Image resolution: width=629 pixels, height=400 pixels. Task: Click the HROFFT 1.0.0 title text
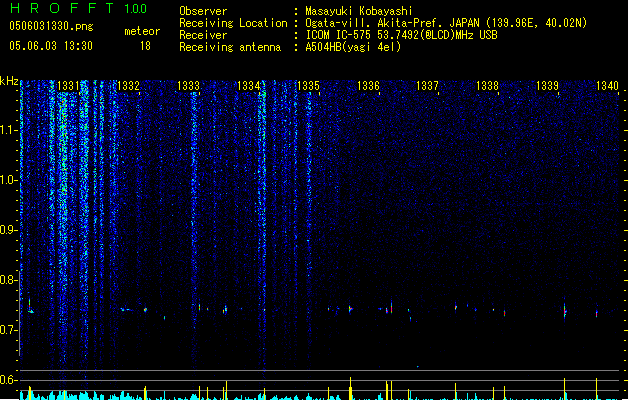(78, 8)
